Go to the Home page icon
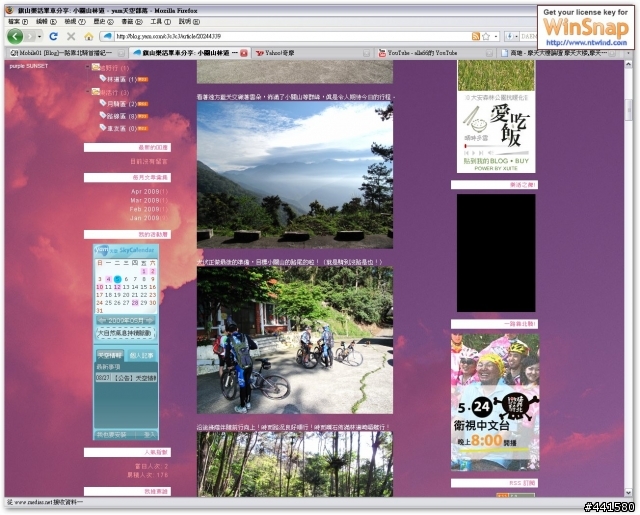640x515 pixels. [x=89, y=37]
